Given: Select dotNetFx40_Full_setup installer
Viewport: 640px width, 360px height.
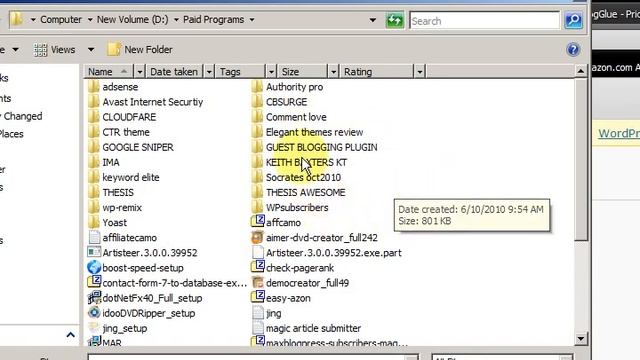Looking at the screenshot, I should pyautogui.click(x=145, y=298).
